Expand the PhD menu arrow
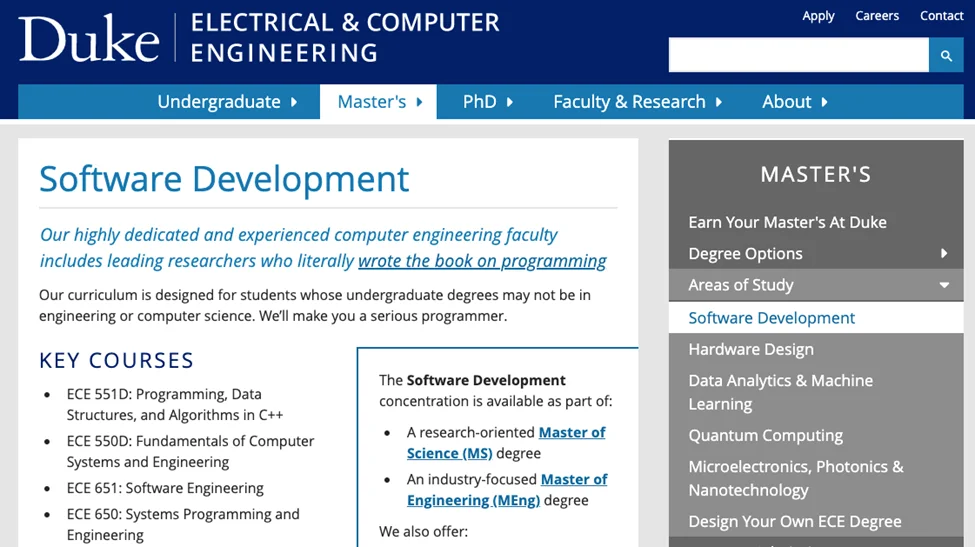The height and width of the screenshot is (547, 975). coord(510,102)
